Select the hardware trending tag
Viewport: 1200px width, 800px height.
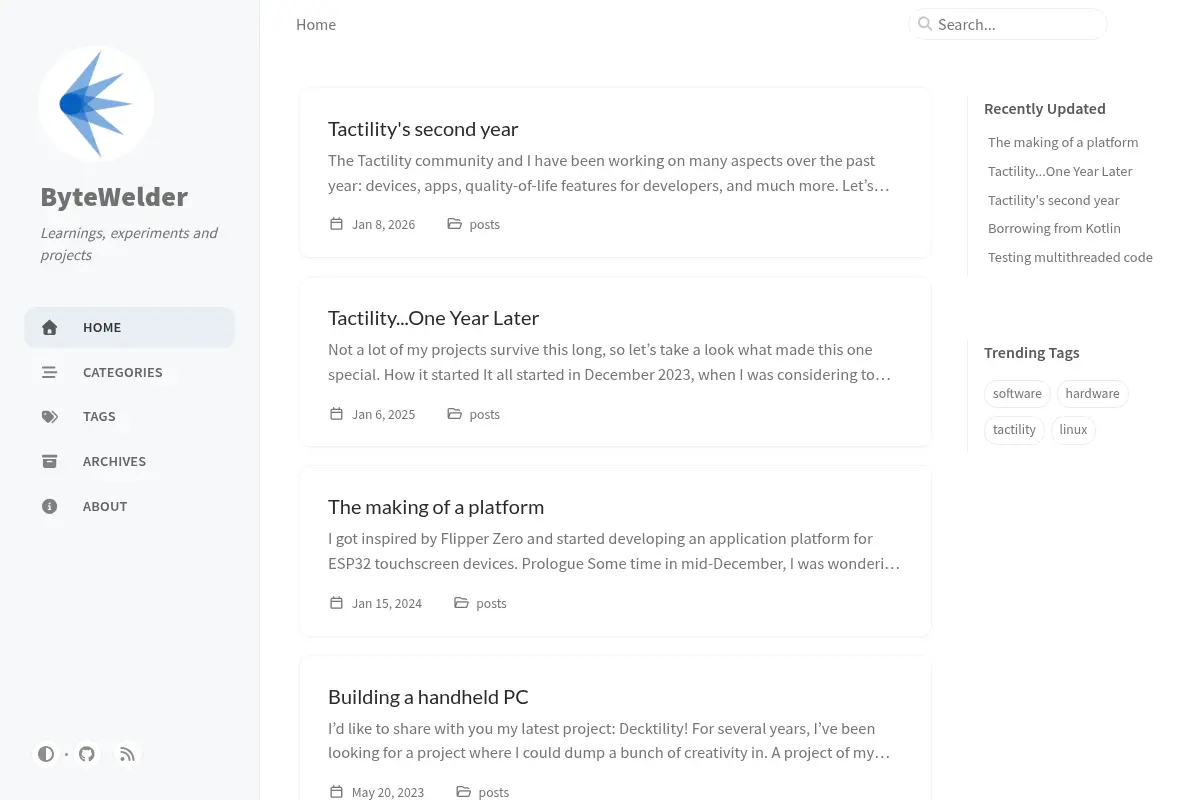tap(1092, 394)
